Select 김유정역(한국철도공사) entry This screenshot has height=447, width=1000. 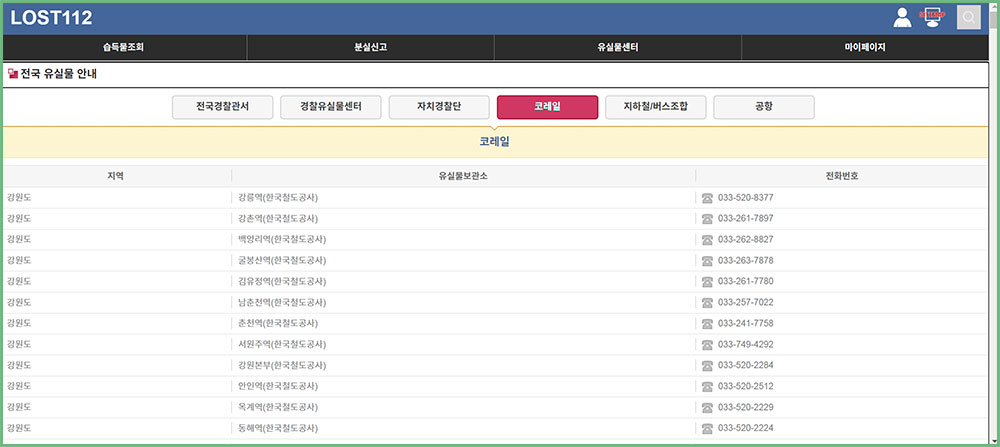point(282,281)
